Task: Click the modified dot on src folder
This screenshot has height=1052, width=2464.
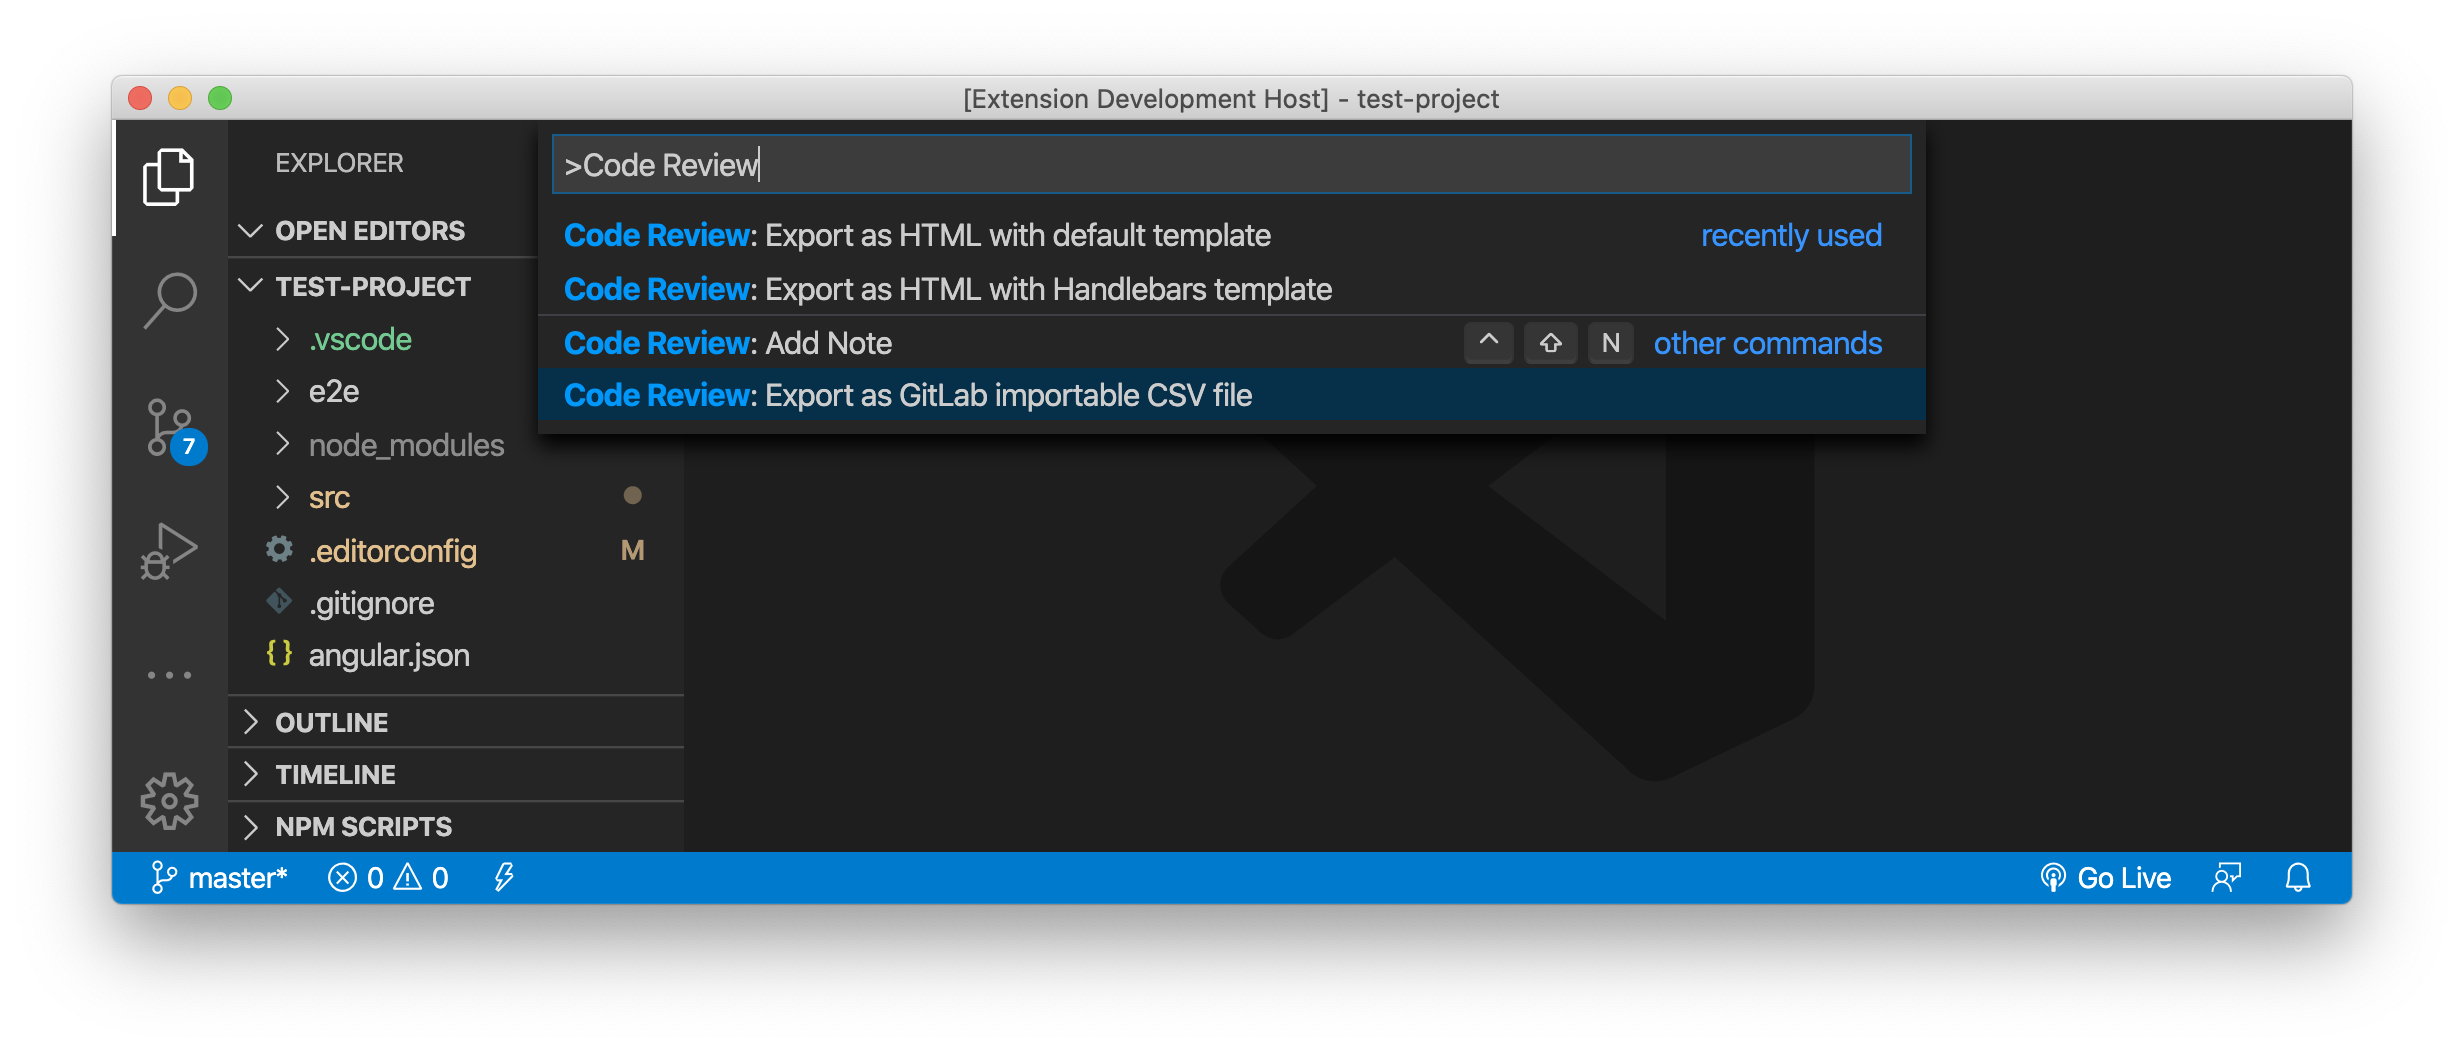Action: pos(632,495)
